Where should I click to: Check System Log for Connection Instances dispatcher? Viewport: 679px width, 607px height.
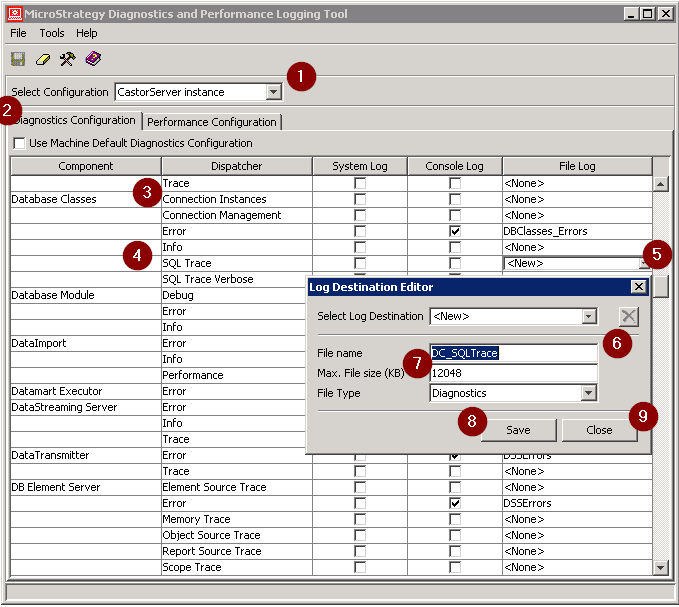[360, 199]
